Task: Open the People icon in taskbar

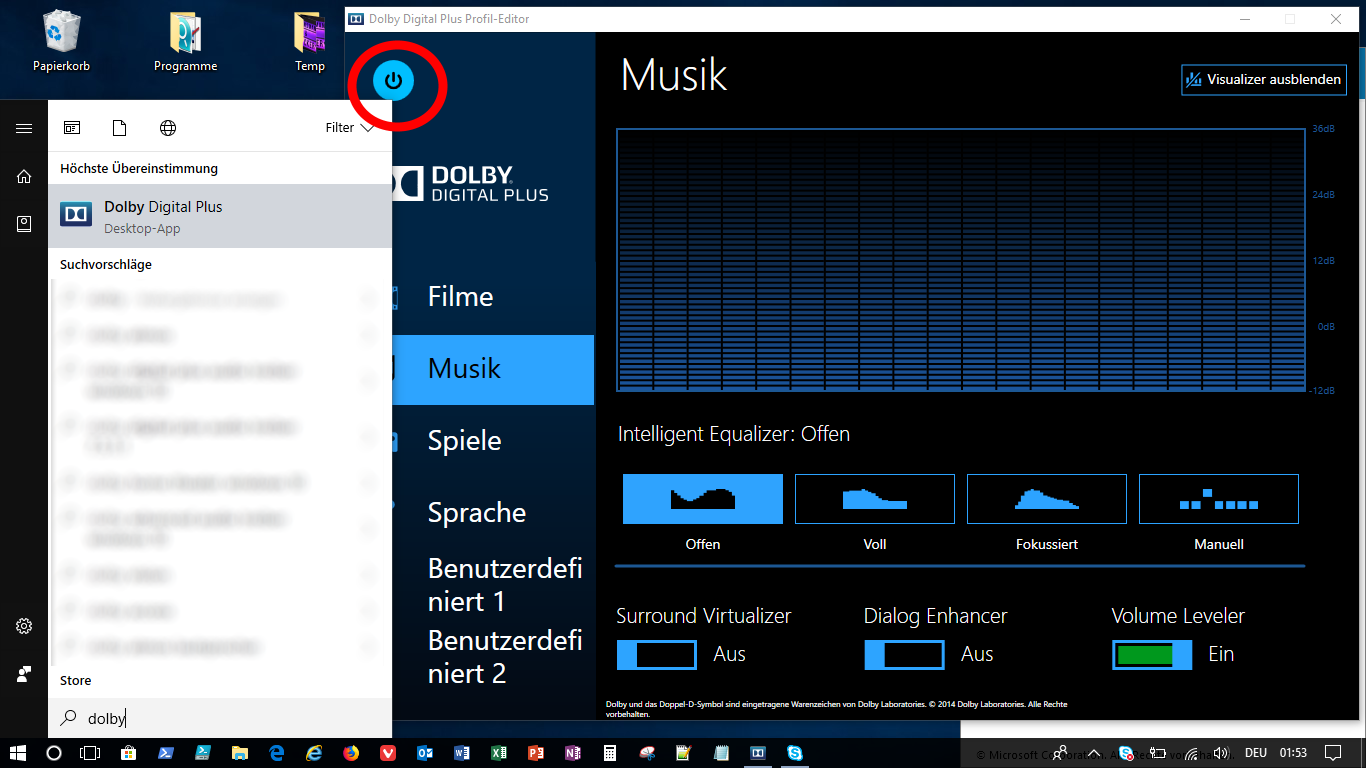Action: tap(1061, 753)
